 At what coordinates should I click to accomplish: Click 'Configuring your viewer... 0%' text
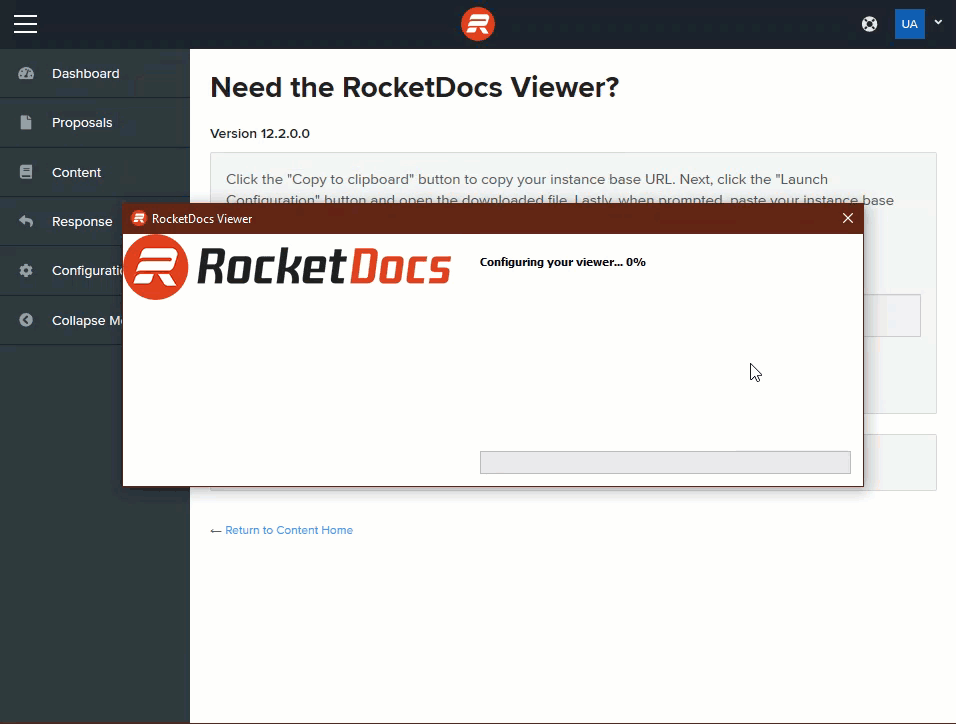tap(562, 262)
